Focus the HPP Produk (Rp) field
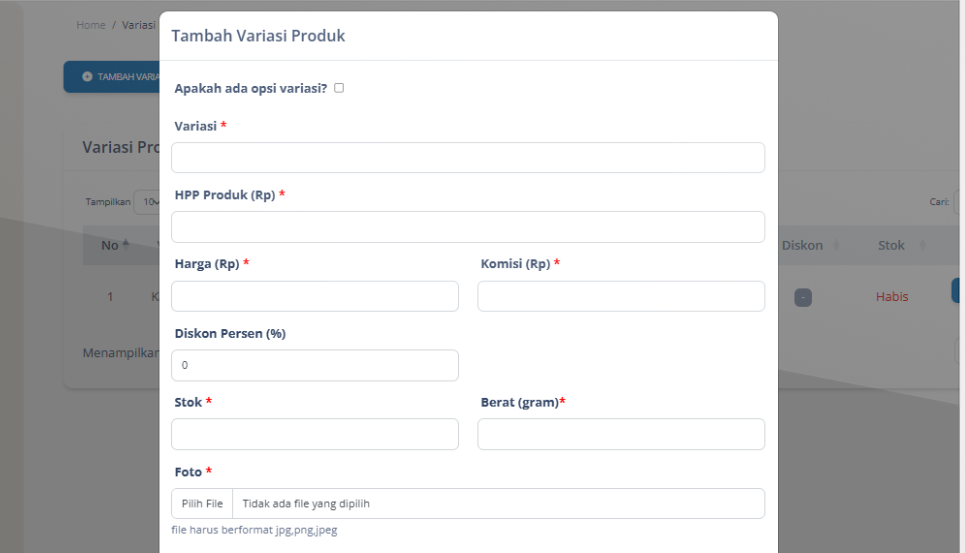Viewport: 965px width, 553px height. 468,227
